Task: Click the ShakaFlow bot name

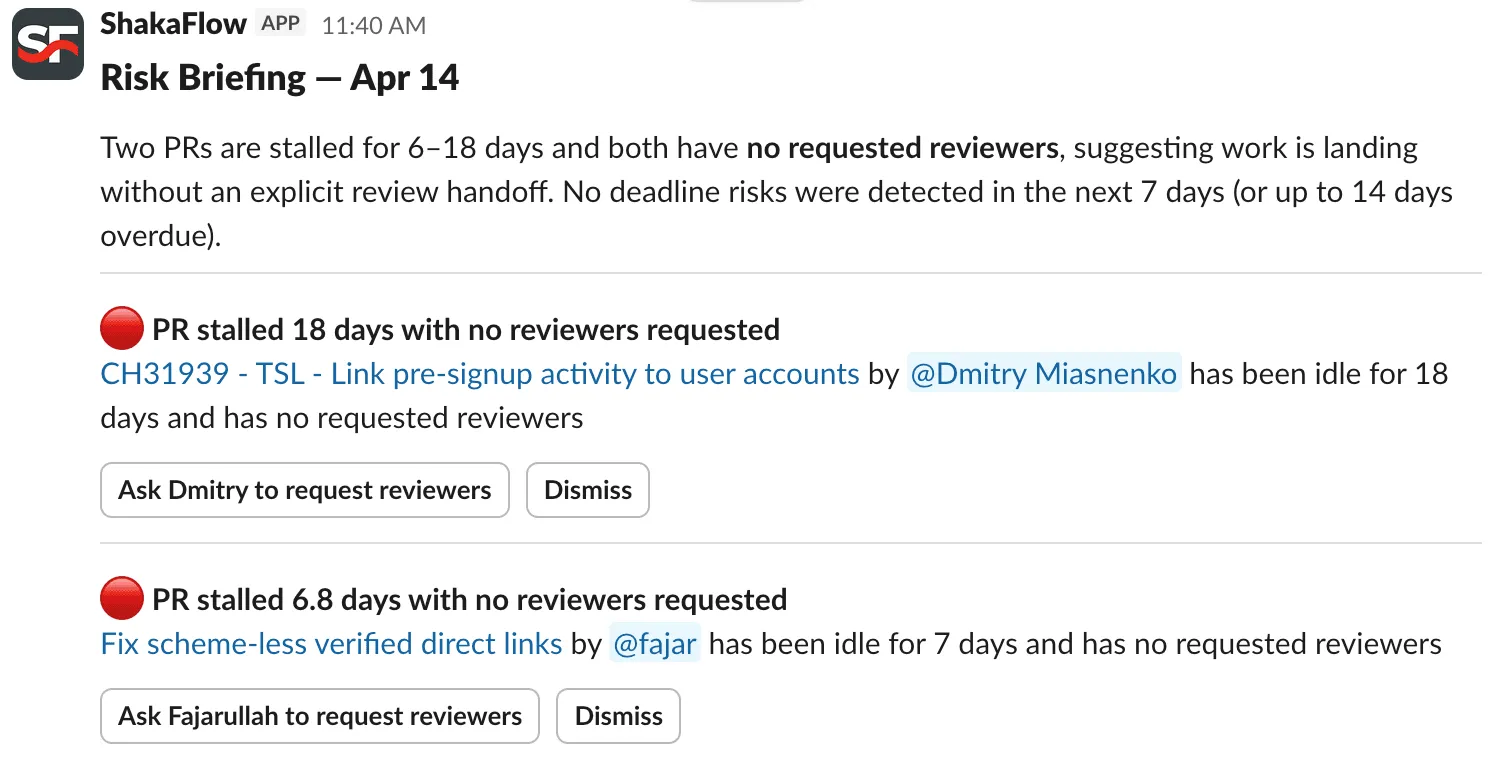Action: coord(173,23)
